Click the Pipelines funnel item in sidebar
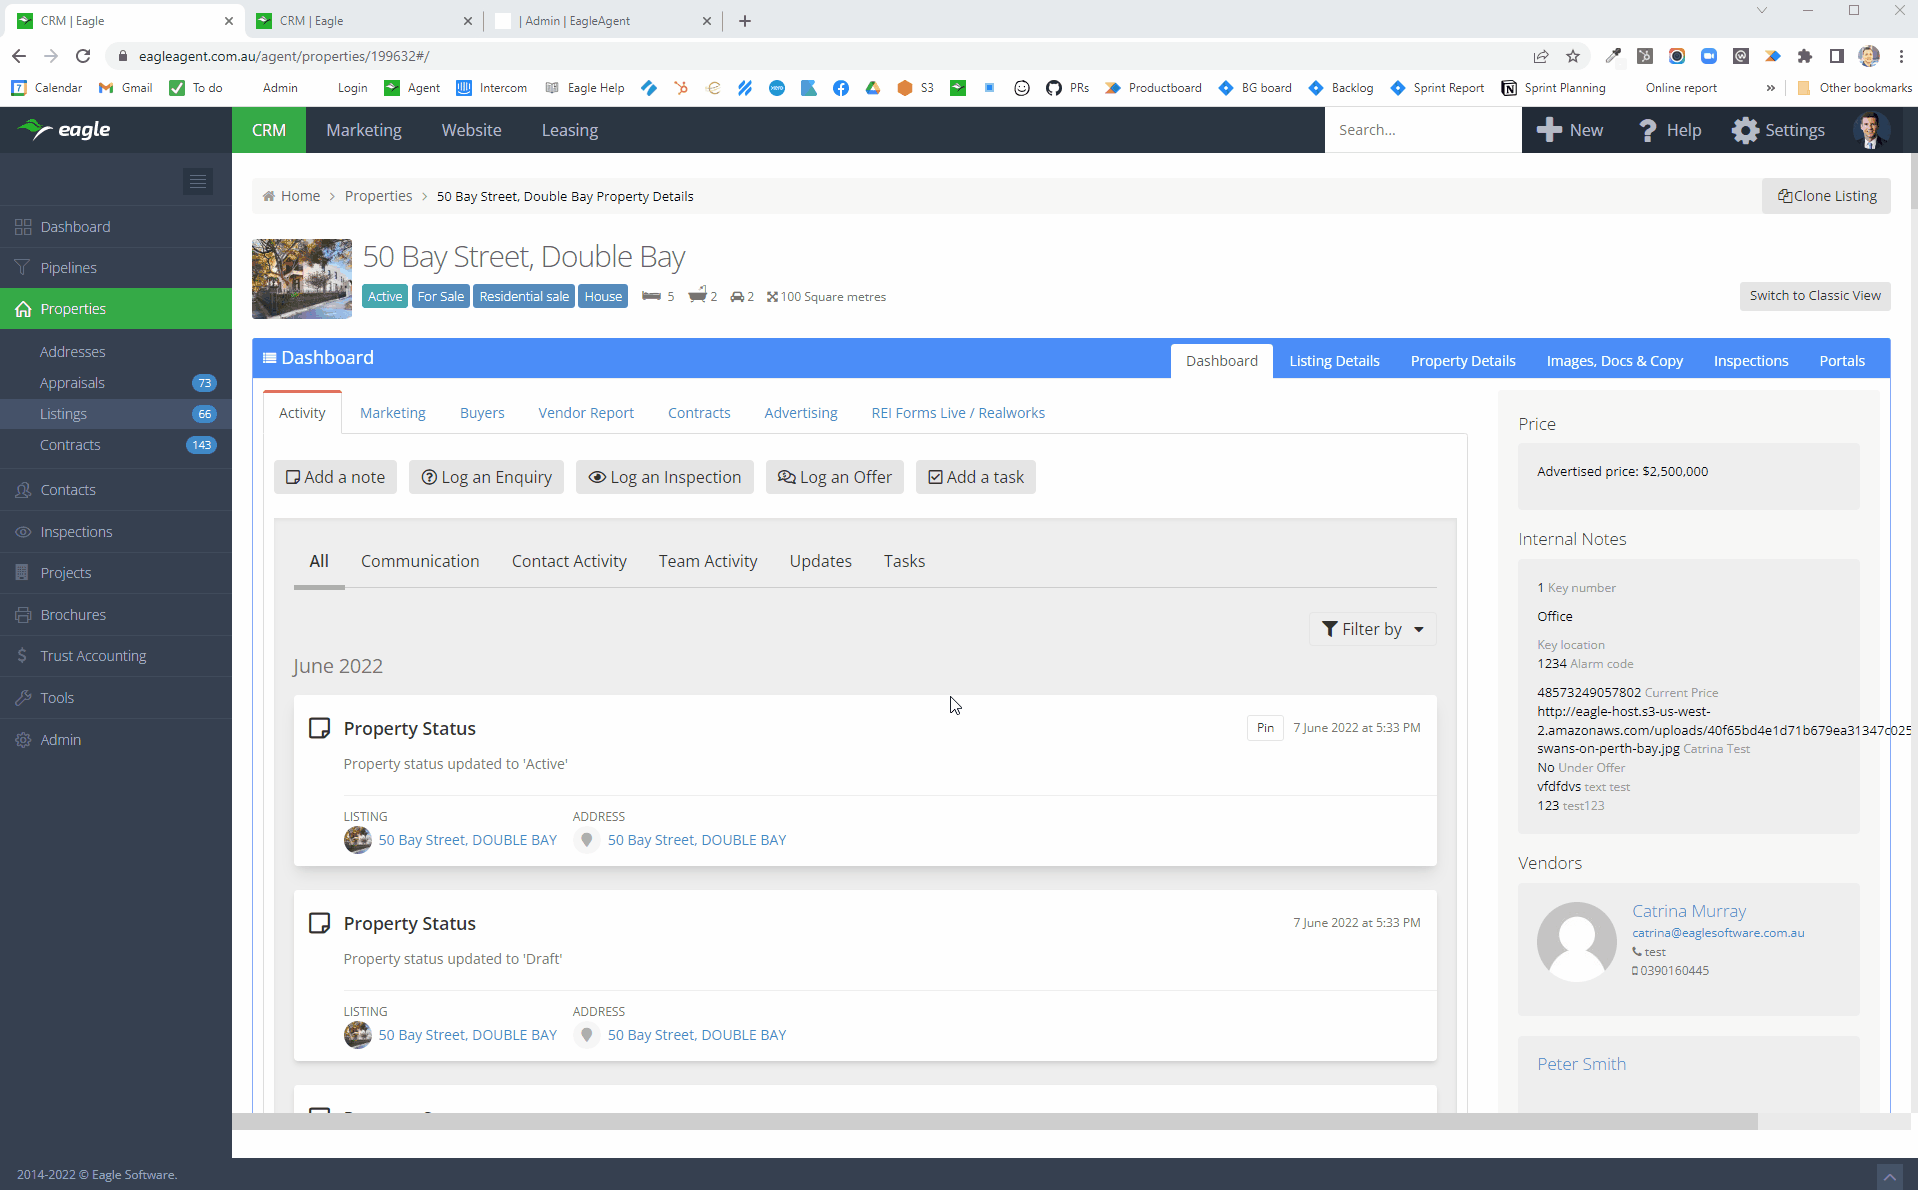The width and height of the screenshot is (1918, 1190). [x=68, y=268]
